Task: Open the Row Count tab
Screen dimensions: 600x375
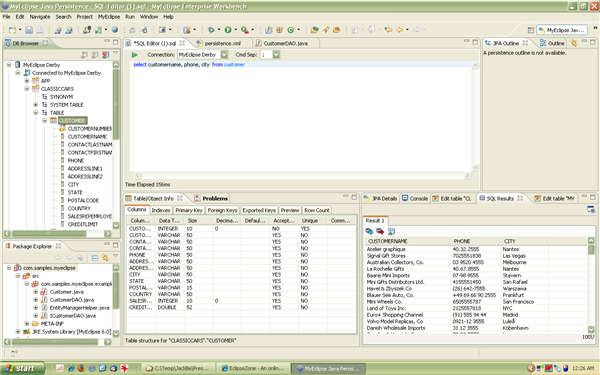Action: tap(316, 210)
